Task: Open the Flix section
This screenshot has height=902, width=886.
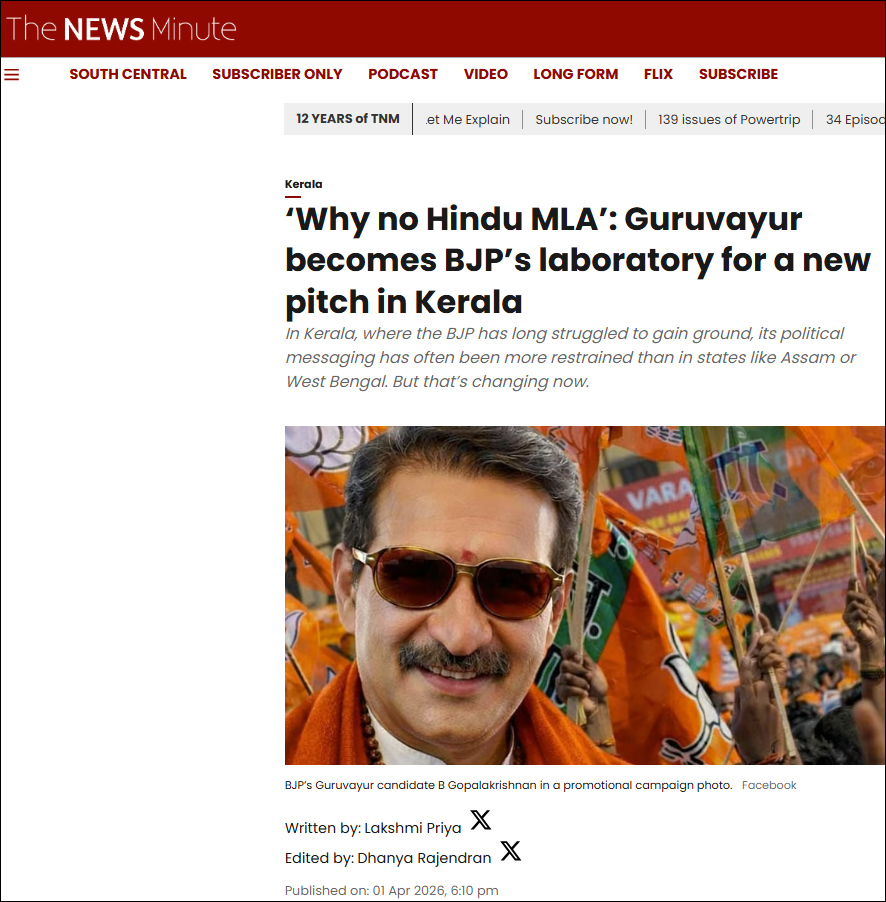Action: tap(658, 74)
